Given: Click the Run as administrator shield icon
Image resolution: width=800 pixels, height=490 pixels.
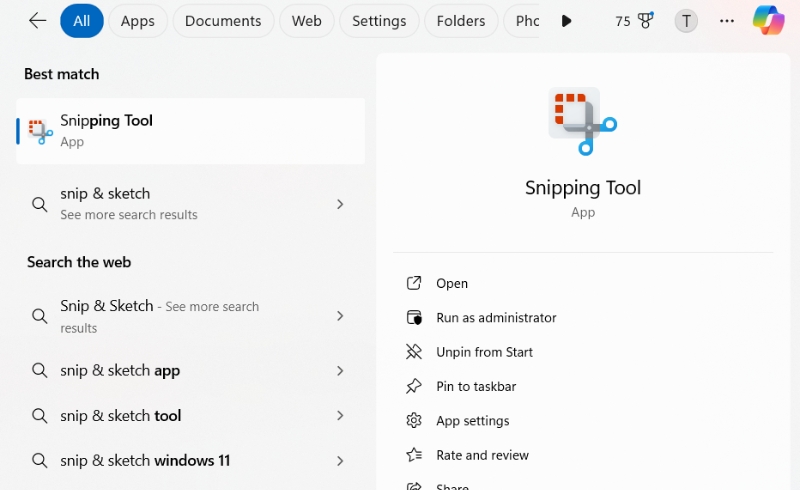Looking at the screenshot, I should [414, 317].
